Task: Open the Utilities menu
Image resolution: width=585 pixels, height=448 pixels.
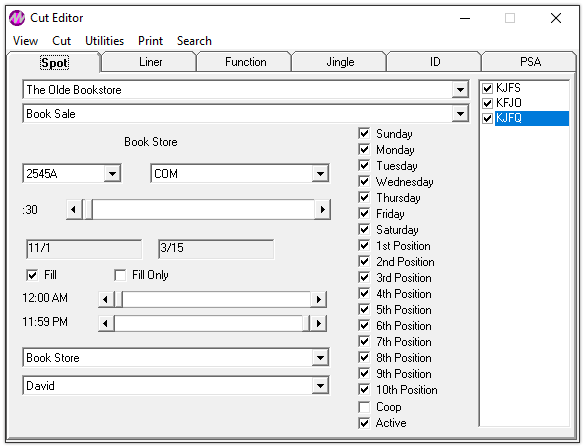Action: [x=104, y=41]
